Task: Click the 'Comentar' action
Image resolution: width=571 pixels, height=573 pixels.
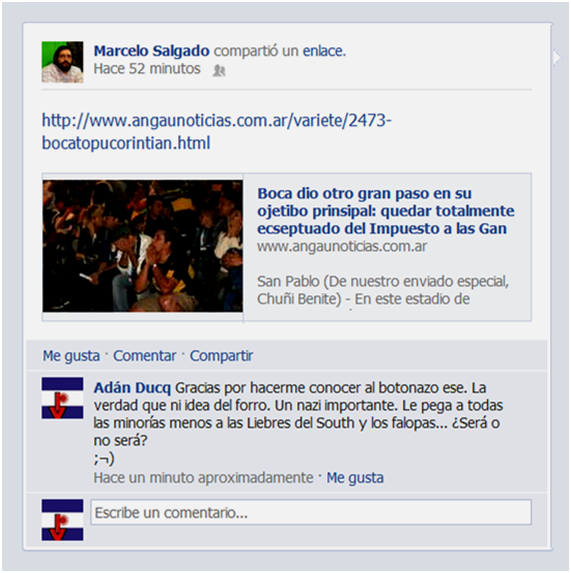Action: [145, 356]
